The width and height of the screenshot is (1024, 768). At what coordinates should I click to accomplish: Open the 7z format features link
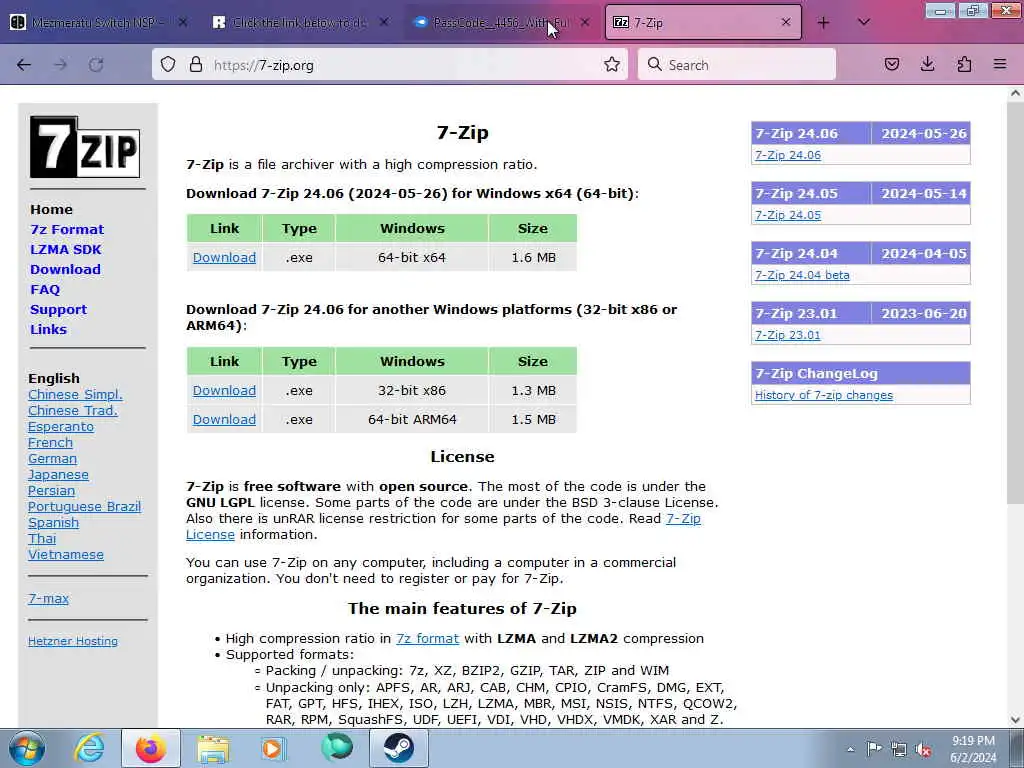click(427, 639)
